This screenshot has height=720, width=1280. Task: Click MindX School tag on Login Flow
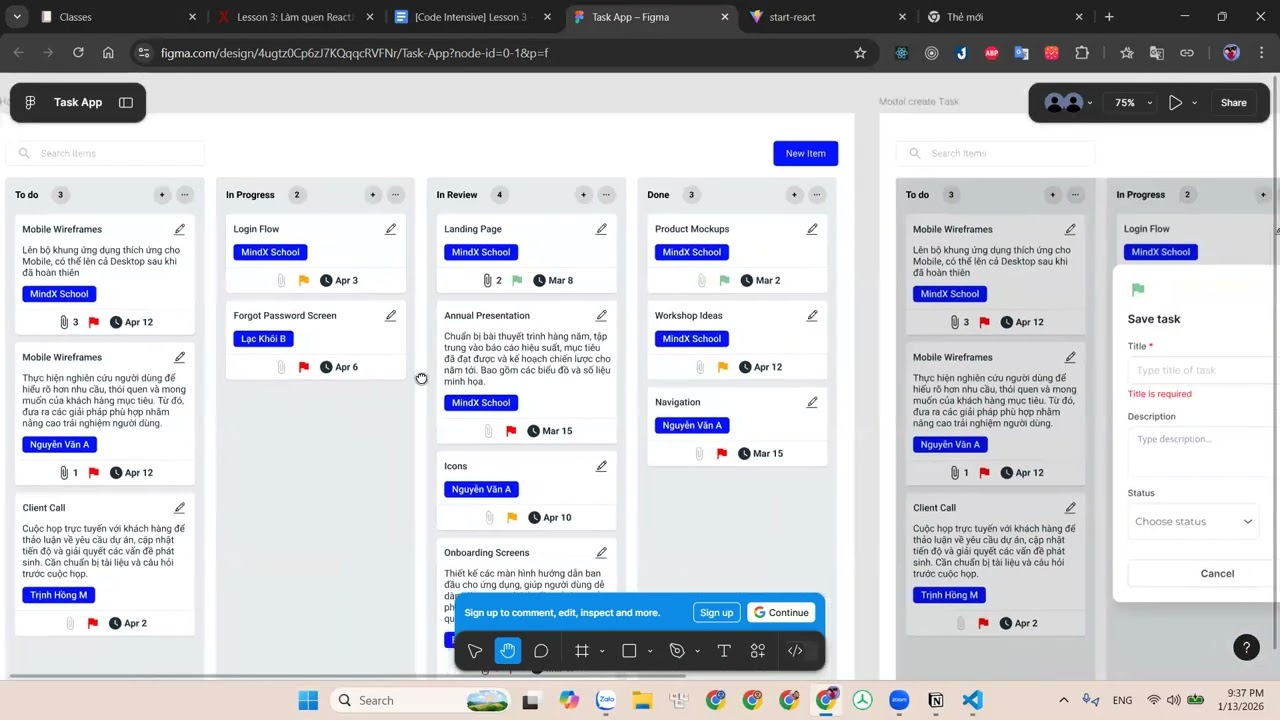(x=270, y=252)
